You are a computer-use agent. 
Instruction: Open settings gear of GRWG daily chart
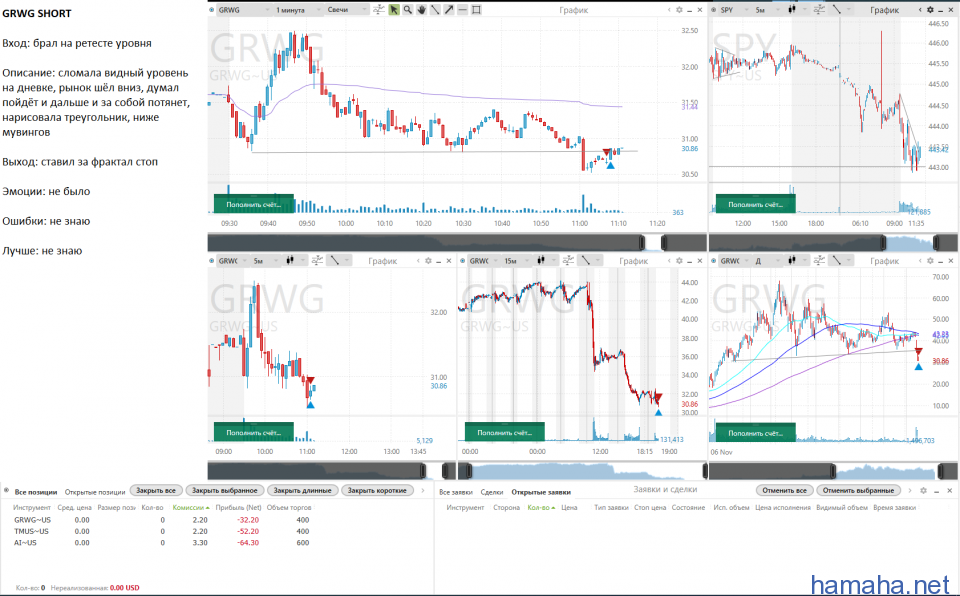pyautogui.click(x=930, y=261)
